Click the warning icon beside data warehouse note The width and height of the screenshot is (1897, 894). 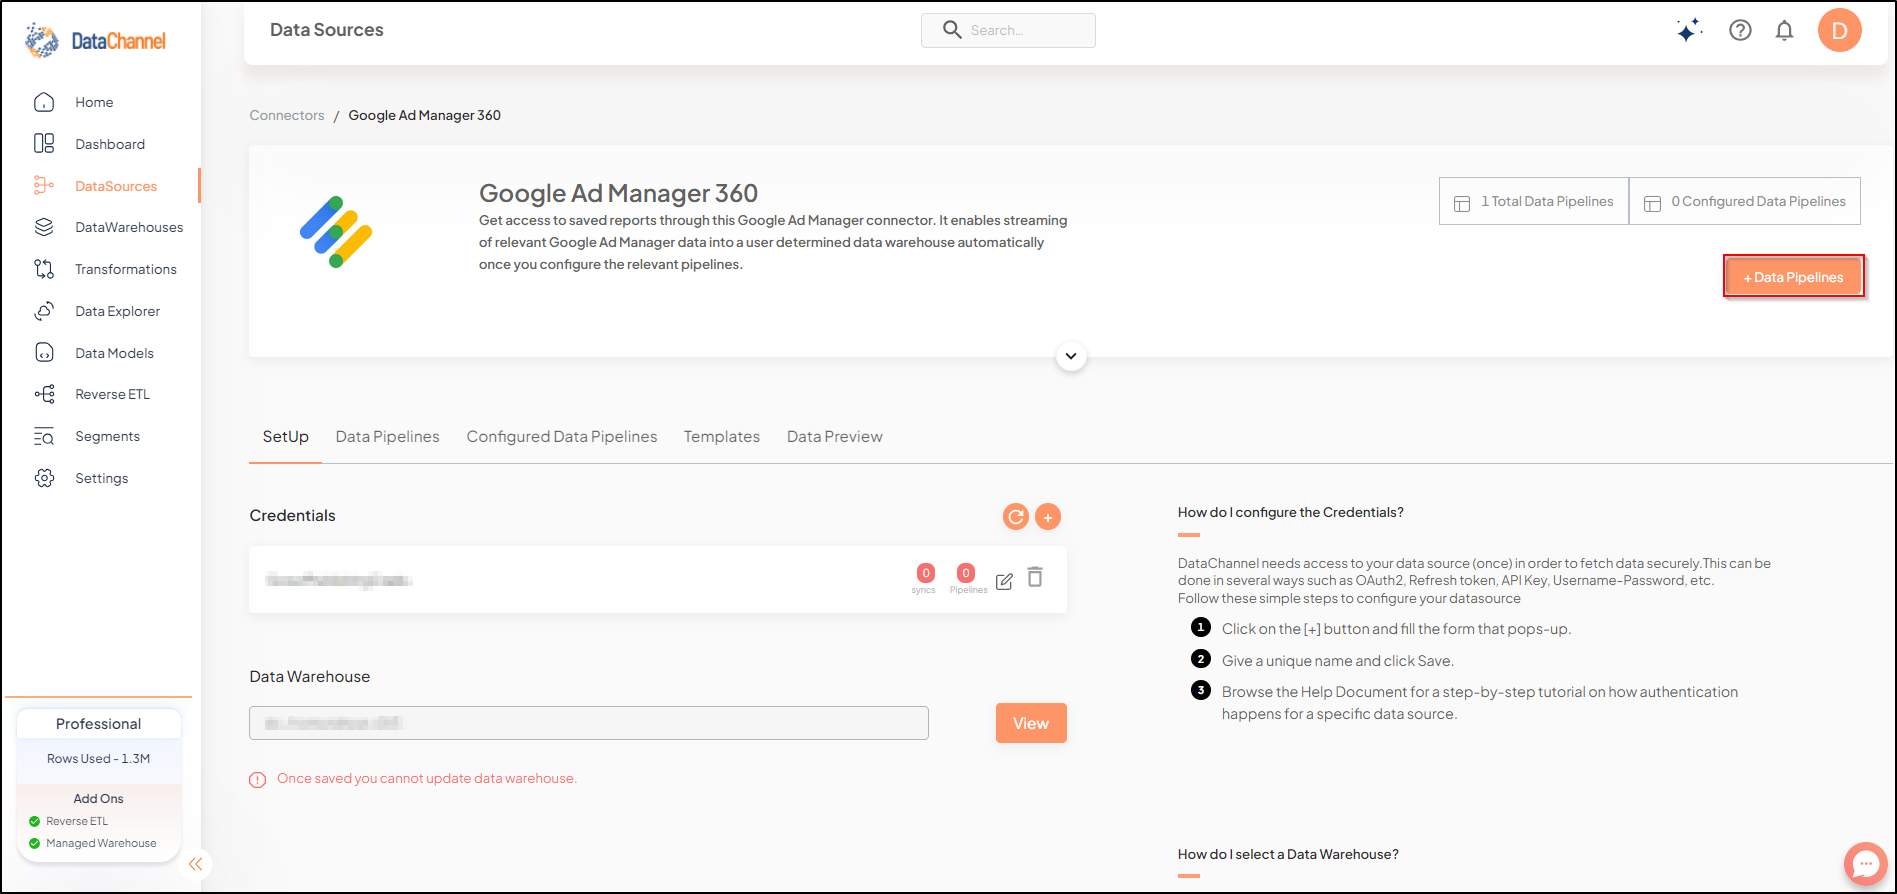[x=257, y=780]
